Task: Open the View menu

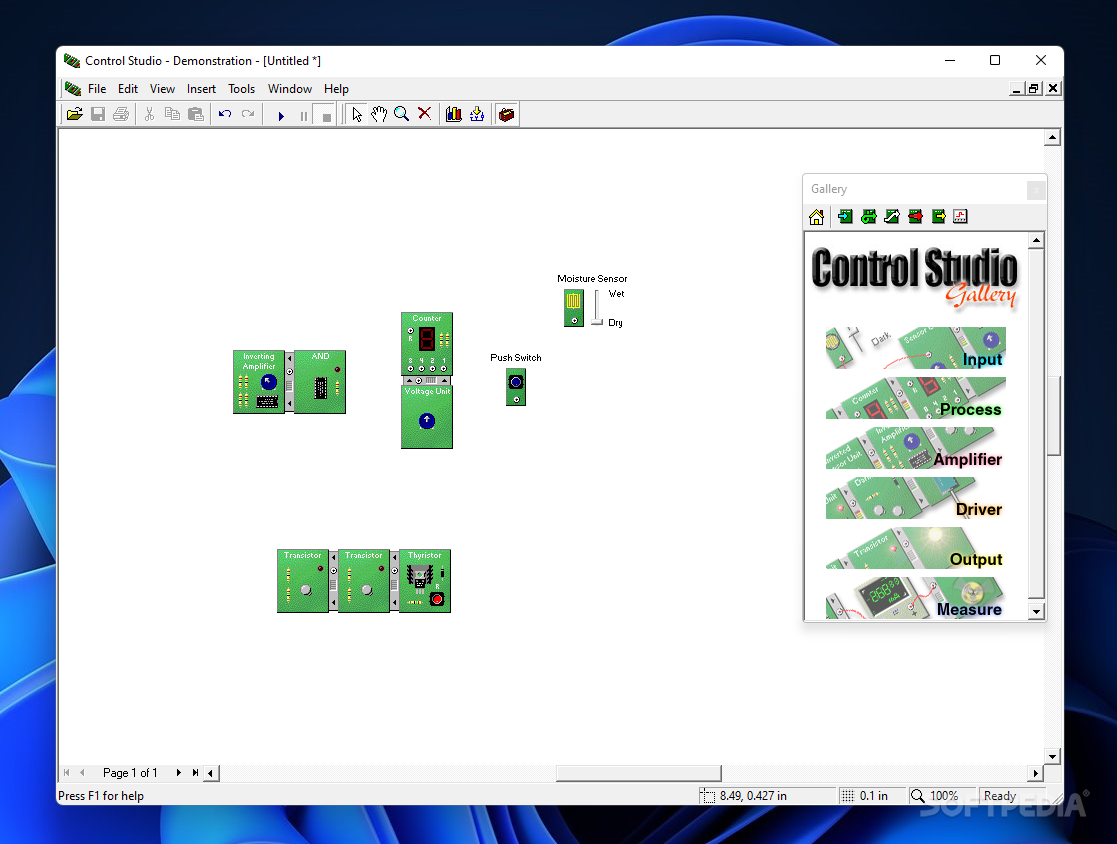Action: pyautogui.click(x=162, y=89)
